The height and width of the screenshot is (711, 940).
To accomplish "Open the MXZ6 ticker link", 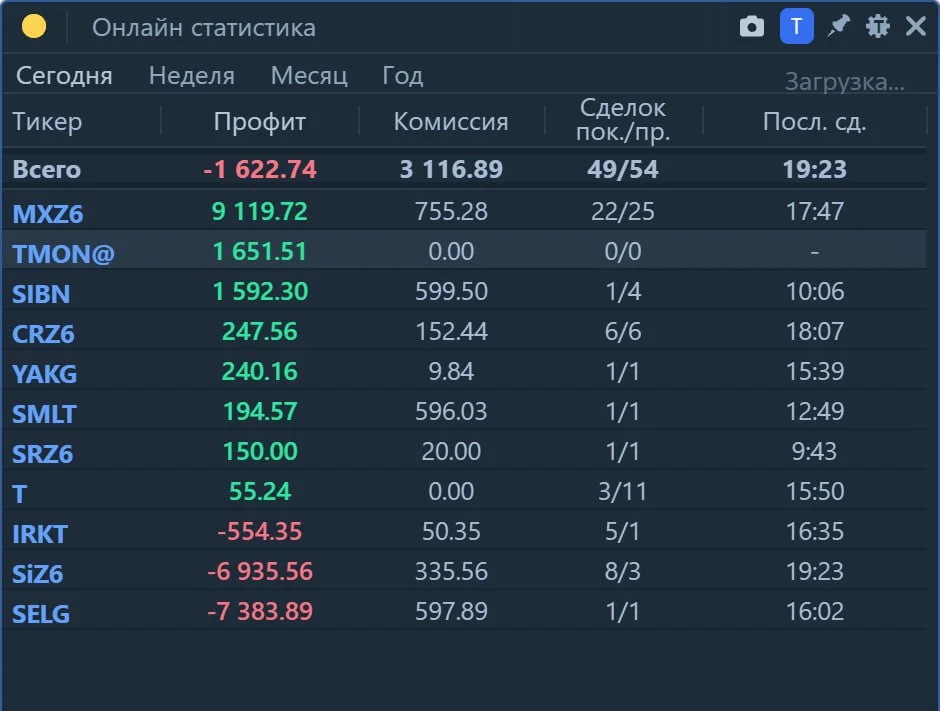I will point(48,214).
